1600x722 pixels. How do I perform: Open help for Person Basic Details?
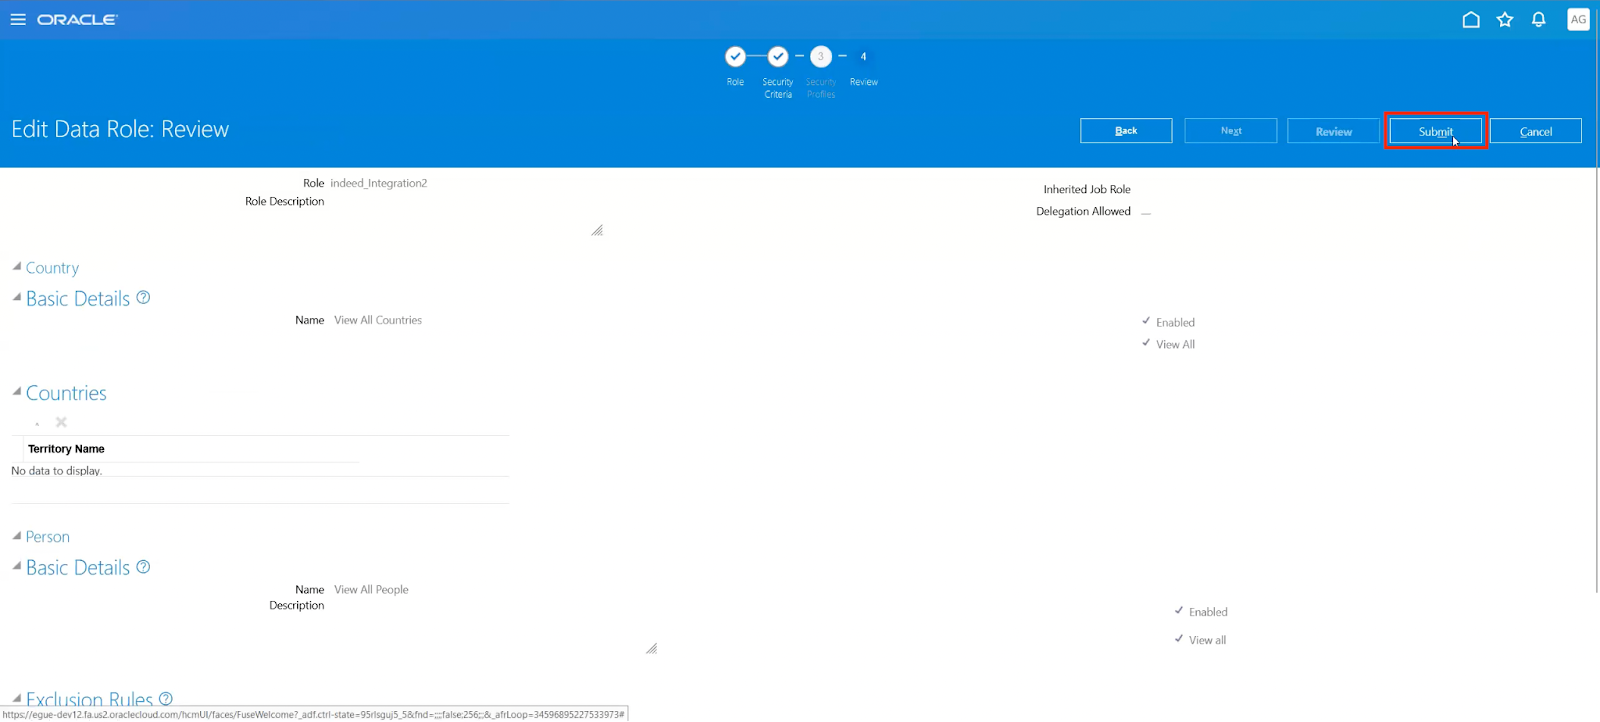pyautogui.click(x=143, y=567)
